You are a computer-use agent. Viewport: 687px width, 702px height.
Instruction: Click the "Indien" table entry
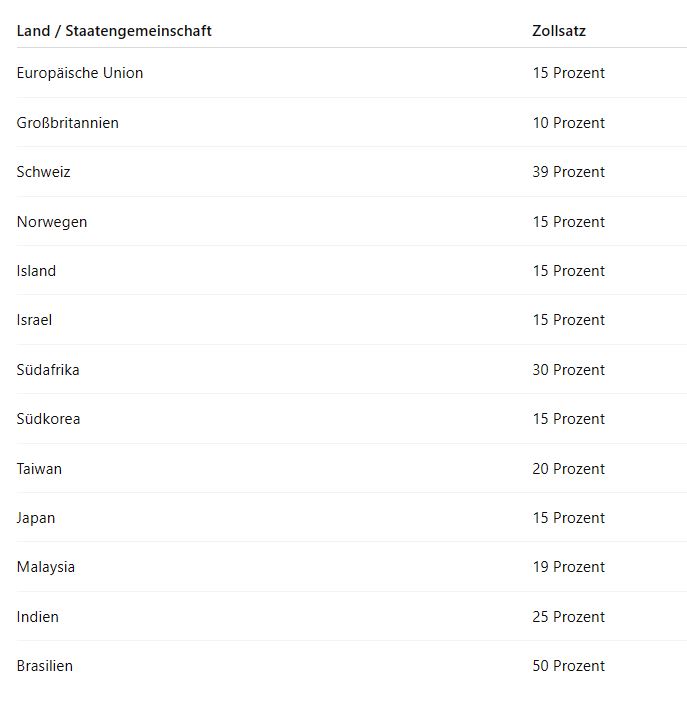[37, 617]
